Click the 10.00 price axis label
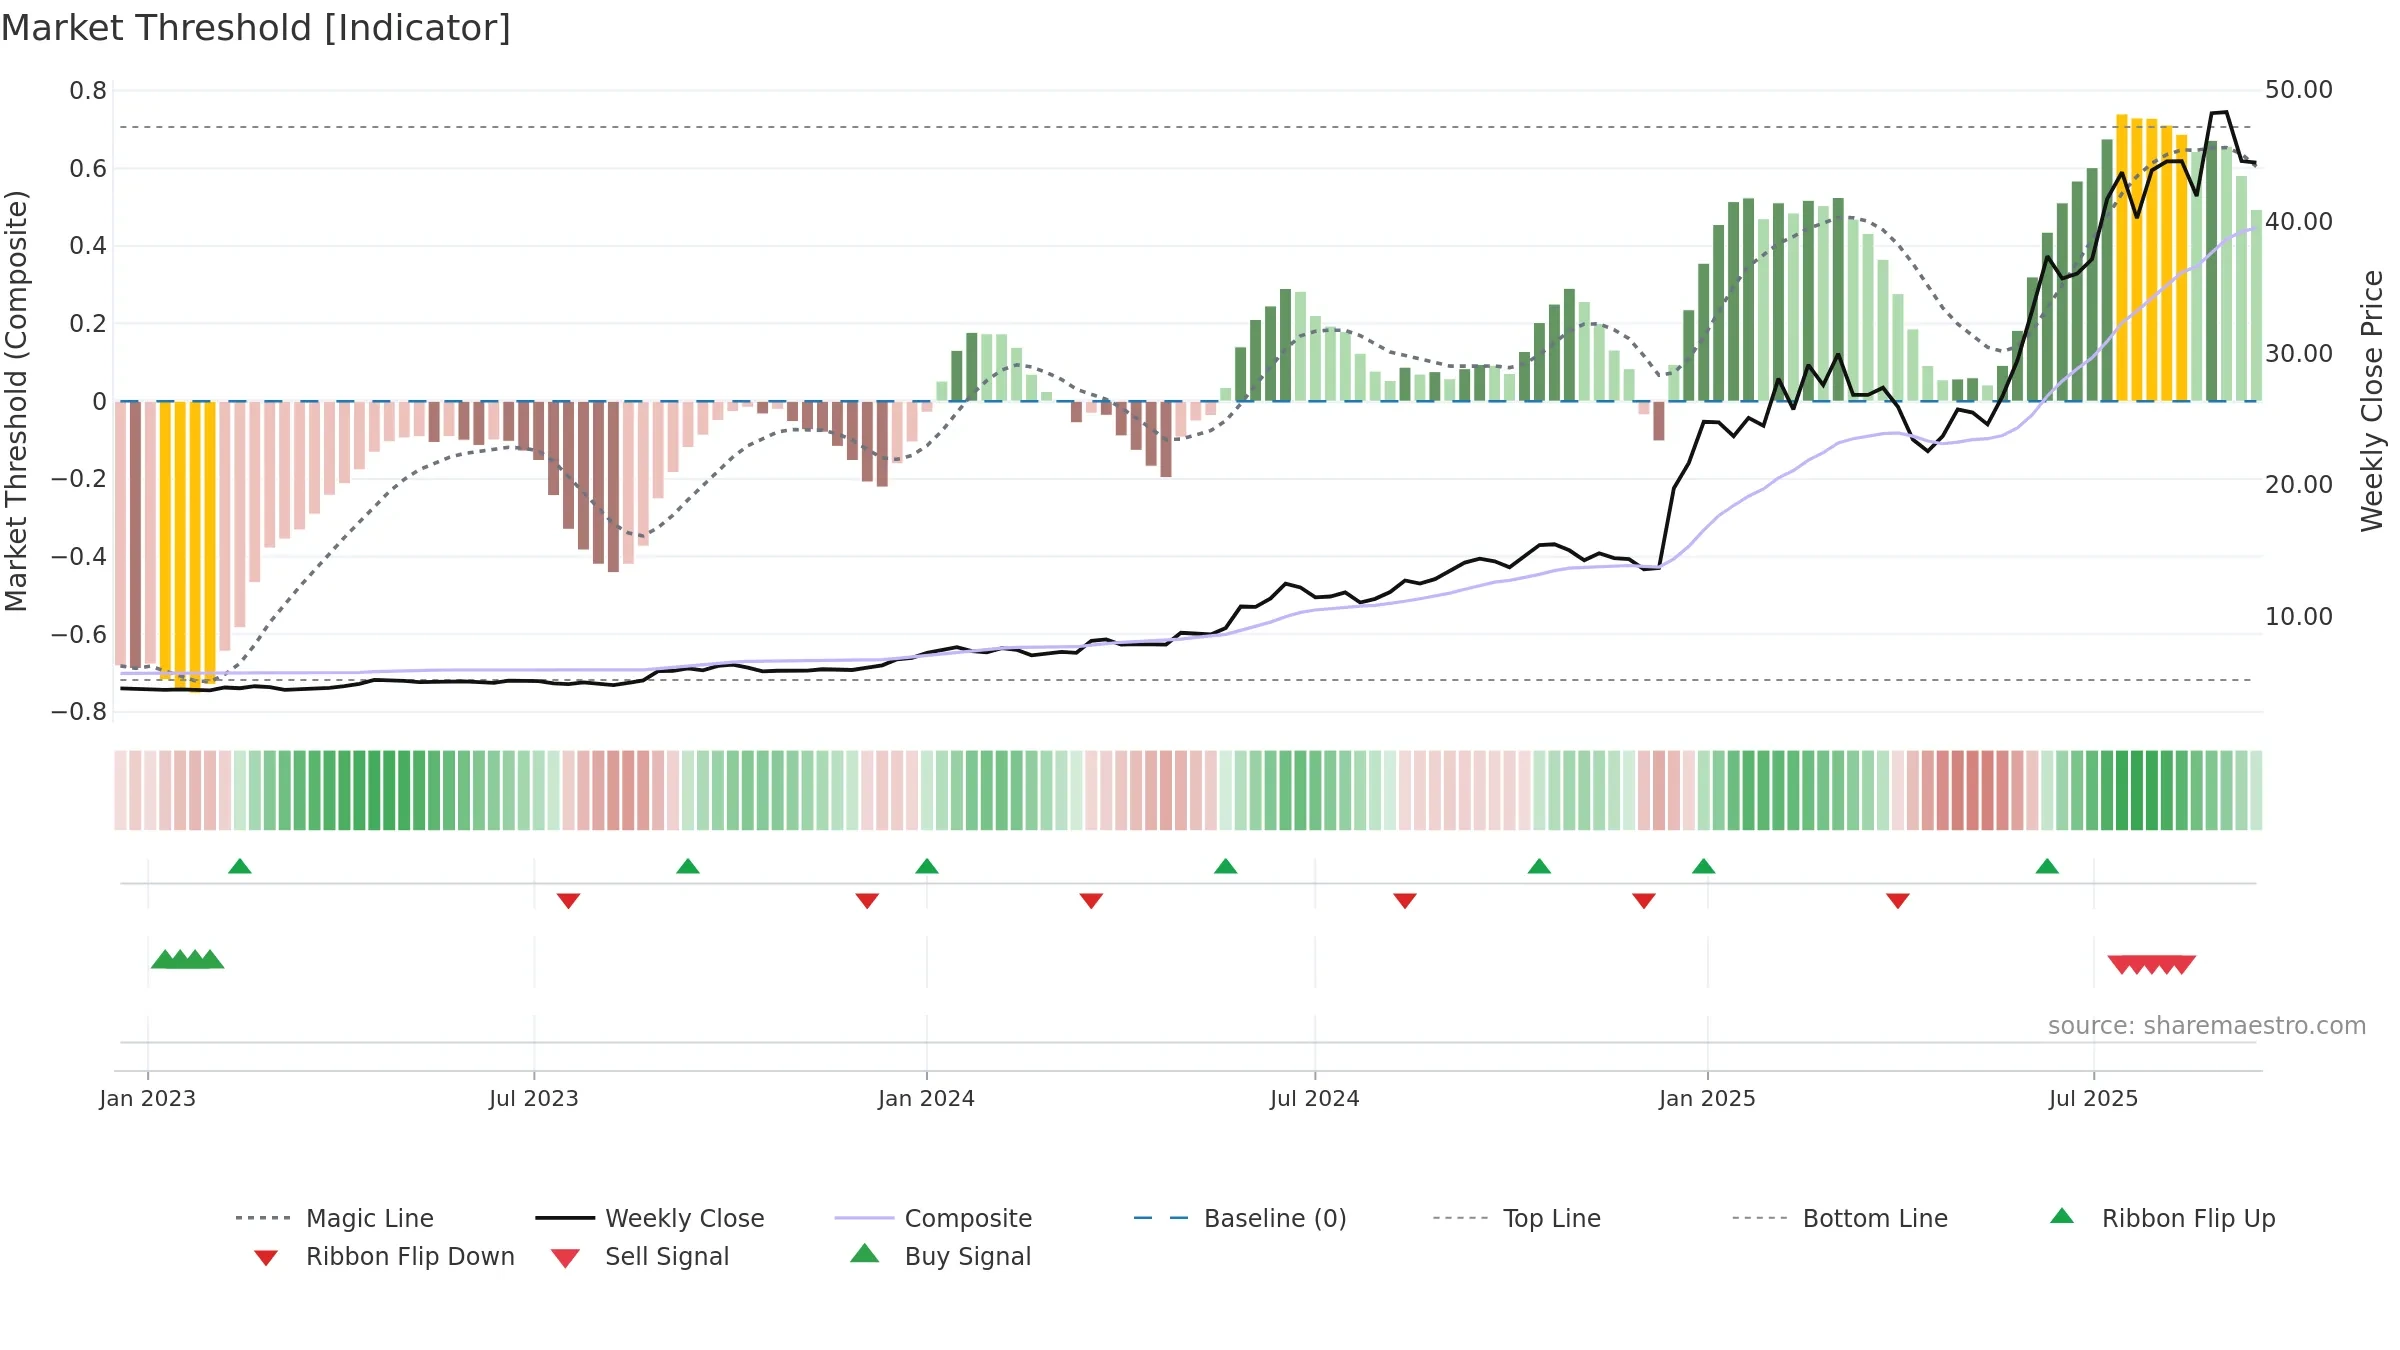 pos(2299,616)
